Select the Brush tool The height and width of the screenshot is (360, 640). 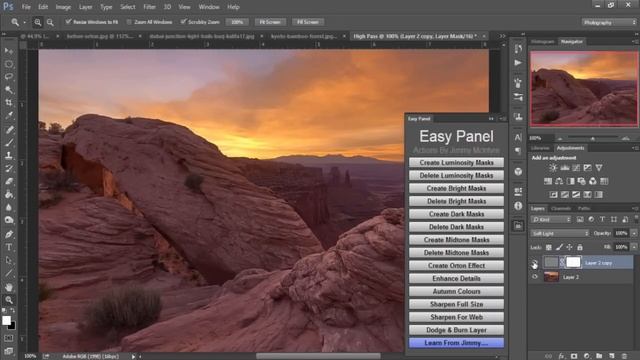[x=9, y=142]
